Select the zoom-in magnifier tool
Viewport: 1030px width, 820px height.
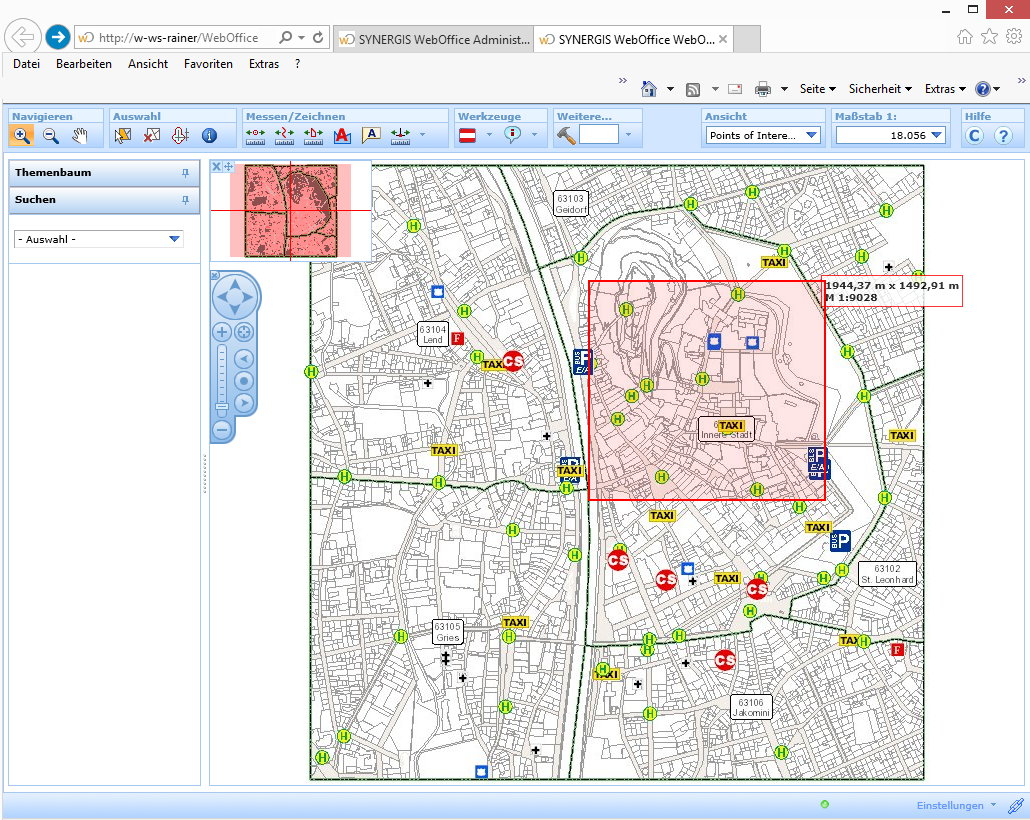(x=22, y=136)
